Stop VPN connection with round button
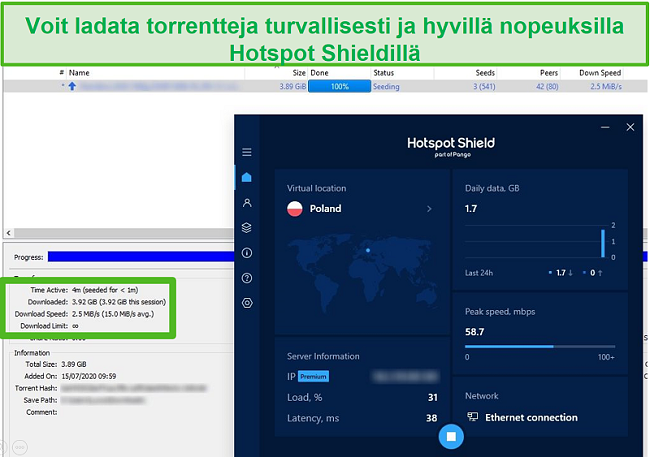 coord(451,436)
